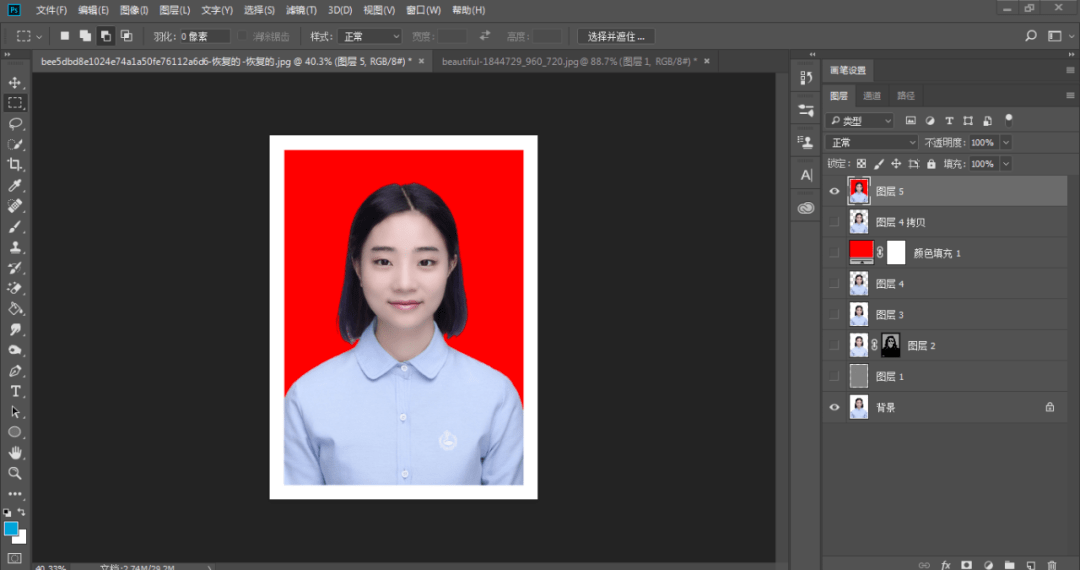Select the Clone Stamp tool
The image size is (1080, 570).
(x=14, y=247)
